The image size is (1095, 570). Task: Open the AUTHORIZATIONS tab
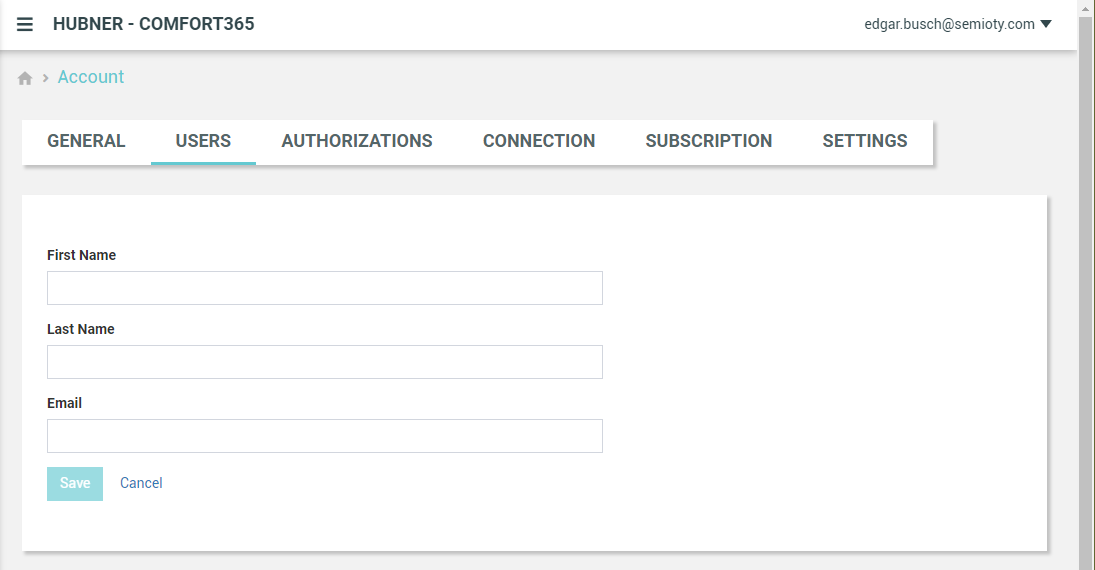click(x=357, y=141)
